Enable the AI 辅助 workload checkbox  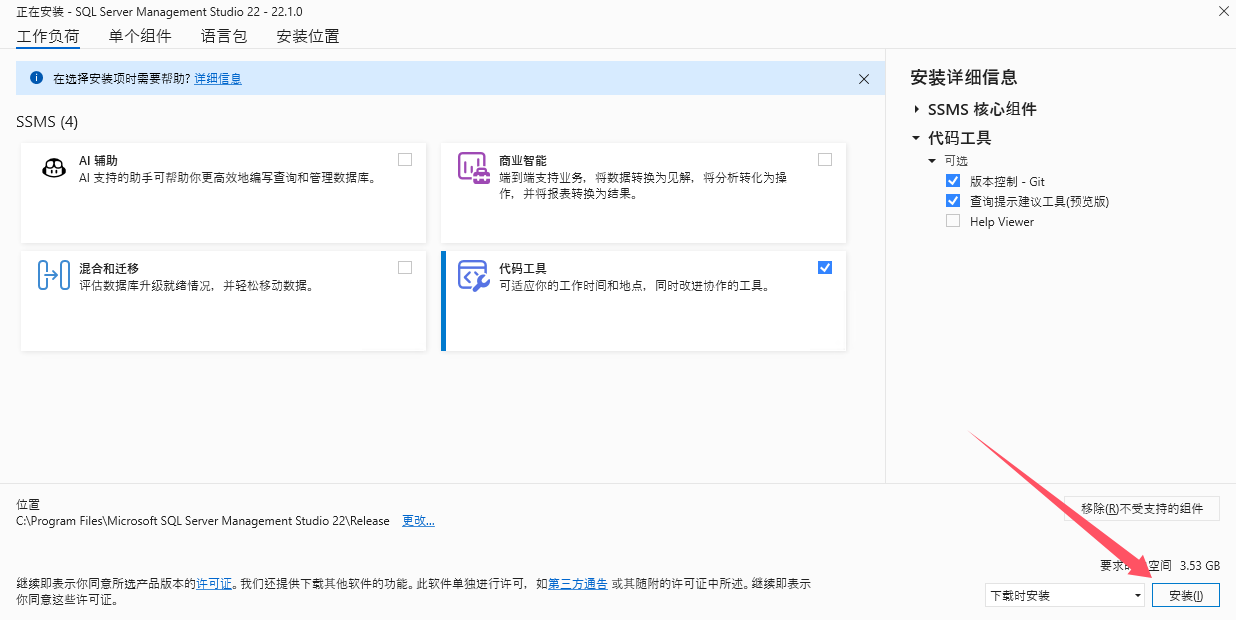405,158
